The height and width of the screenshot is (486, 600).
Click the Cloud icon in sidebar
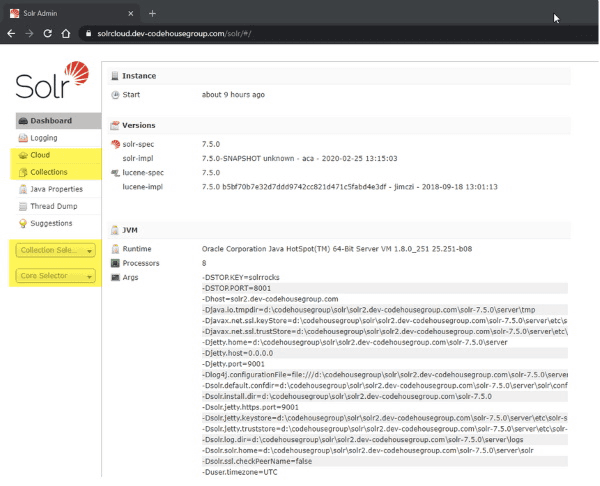click(x=23, y=155)
